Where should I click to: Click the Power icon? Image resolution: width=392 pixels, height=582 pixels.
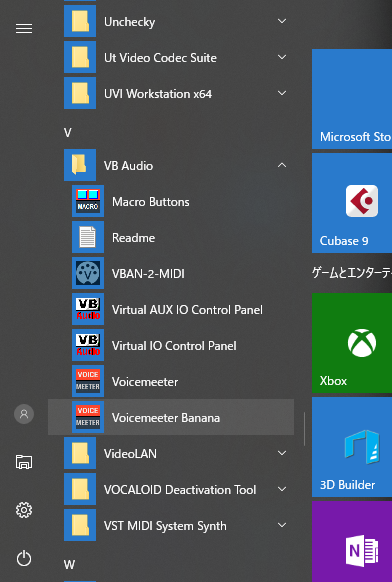pos(24,558)
